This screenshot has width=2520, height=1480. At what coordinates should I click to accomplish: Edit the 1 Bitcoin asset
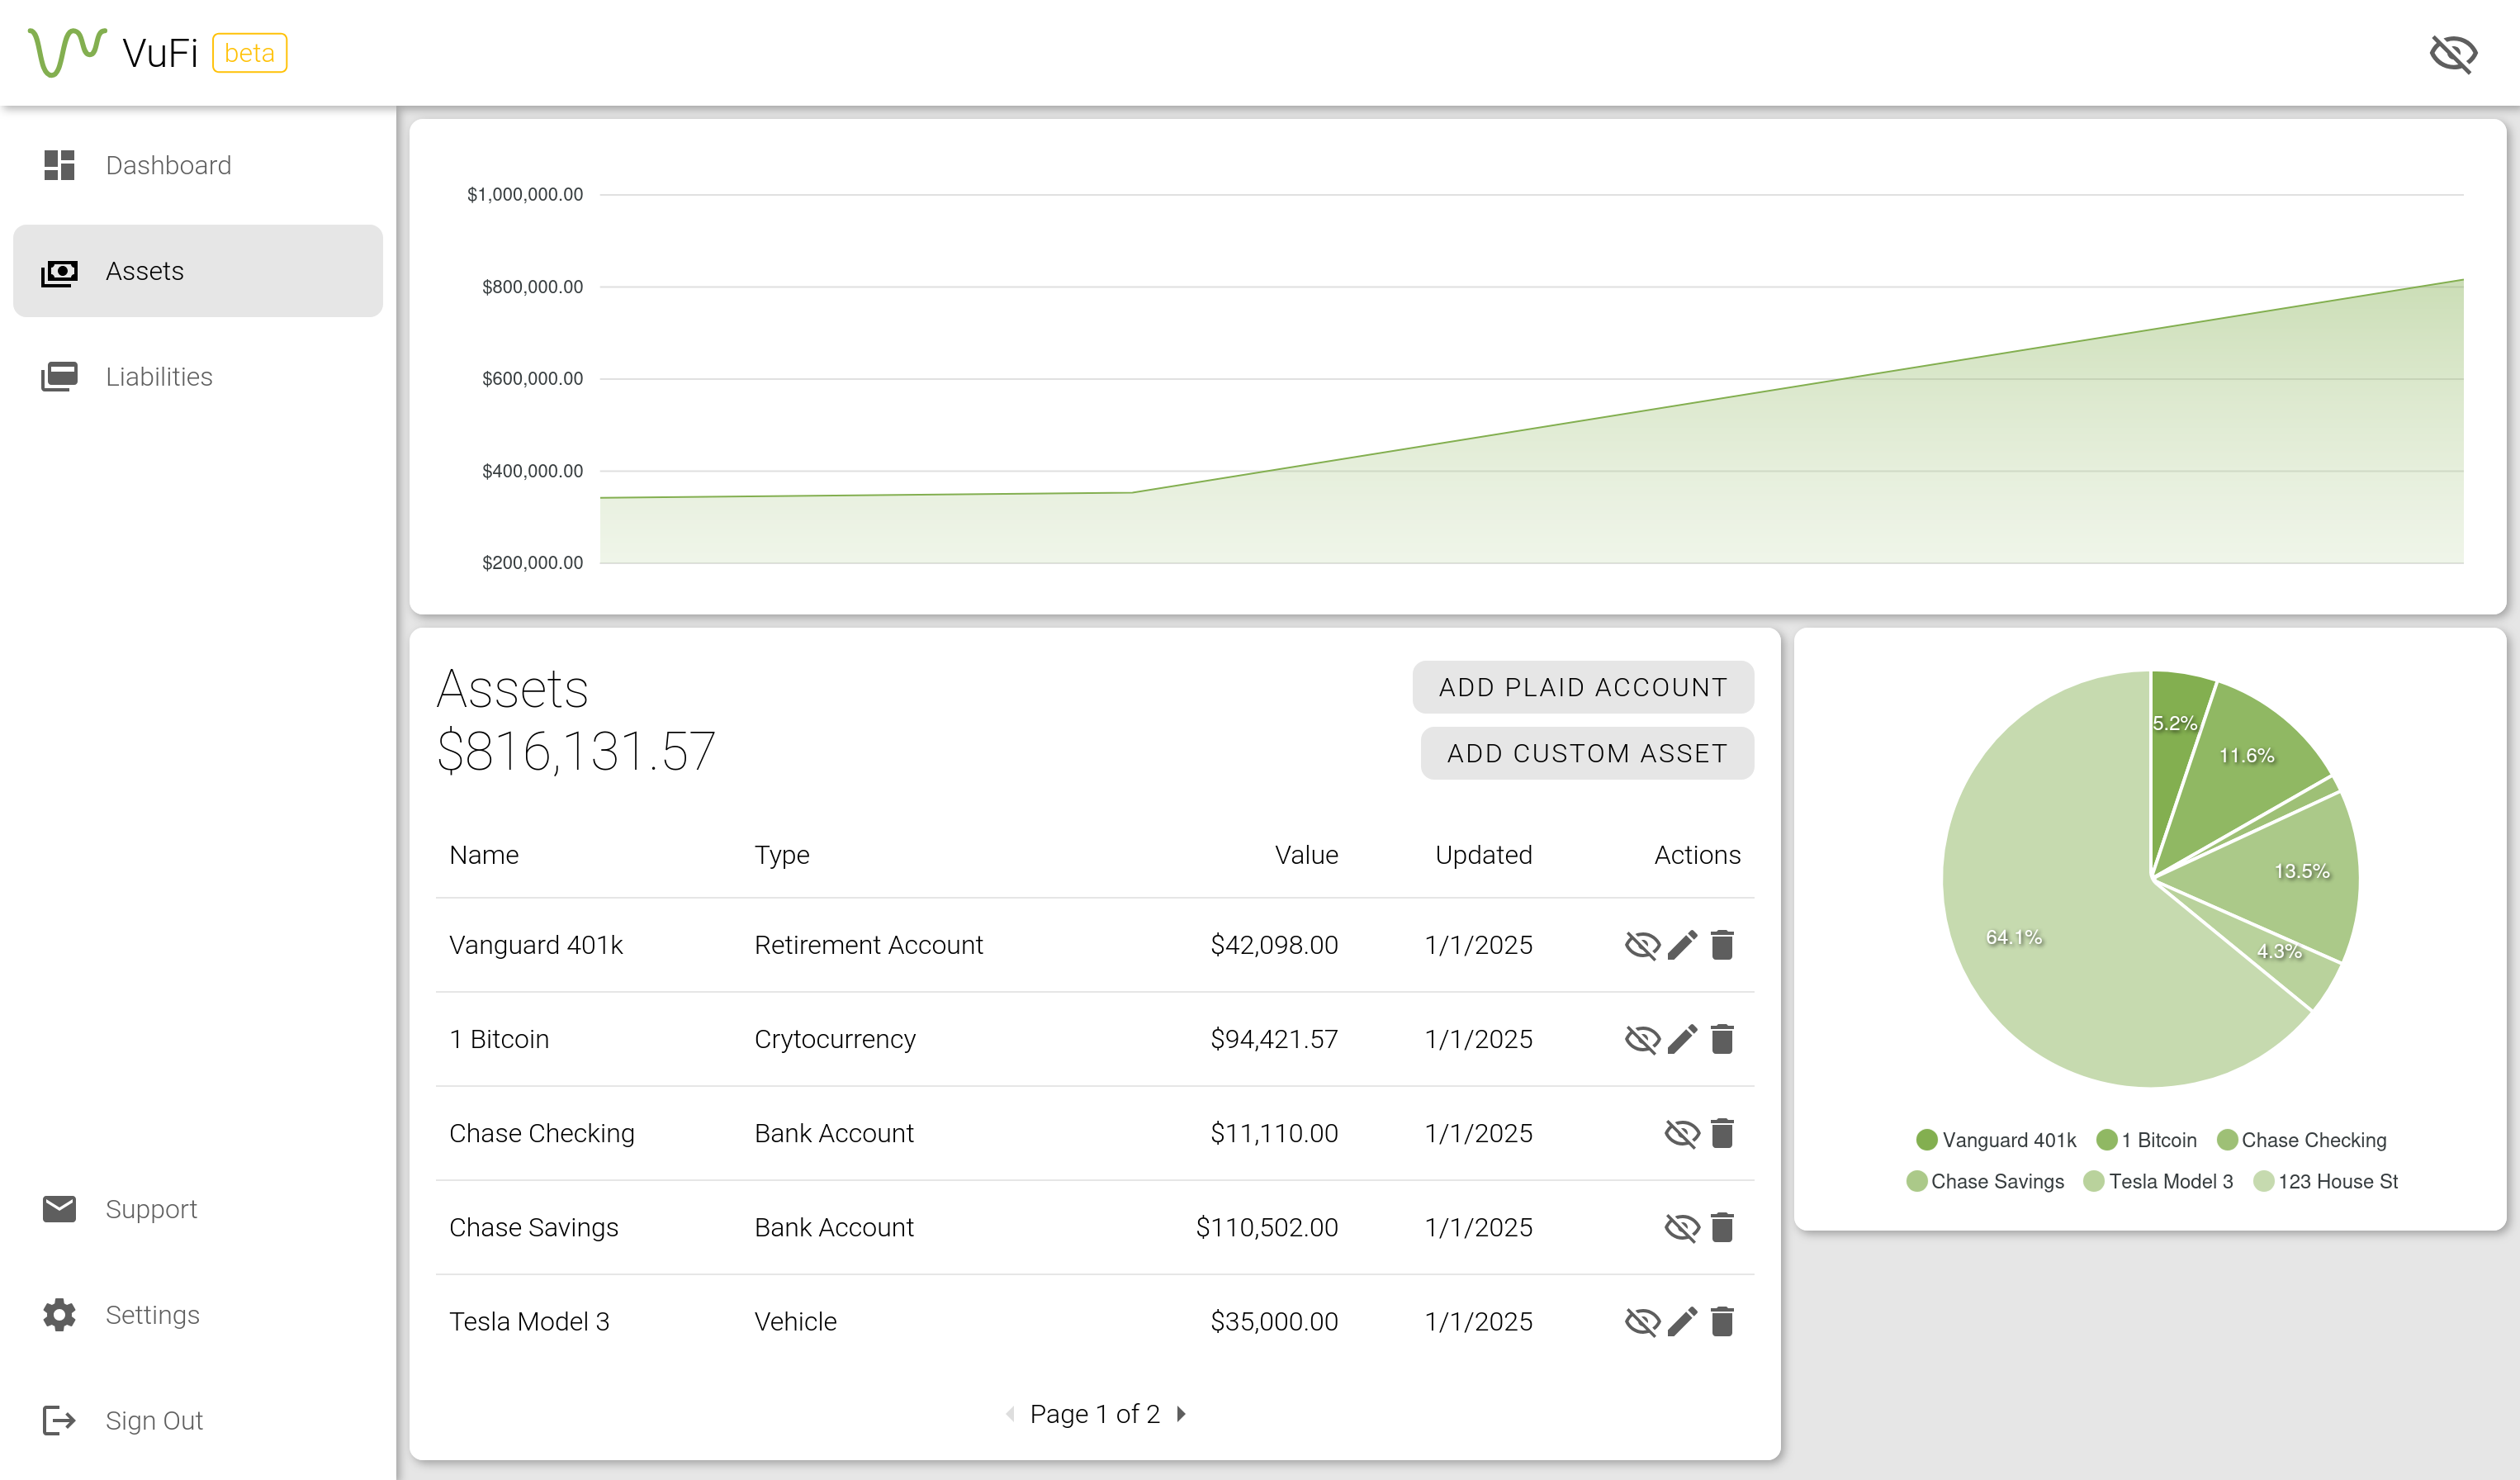[x=1682, y=1039]
